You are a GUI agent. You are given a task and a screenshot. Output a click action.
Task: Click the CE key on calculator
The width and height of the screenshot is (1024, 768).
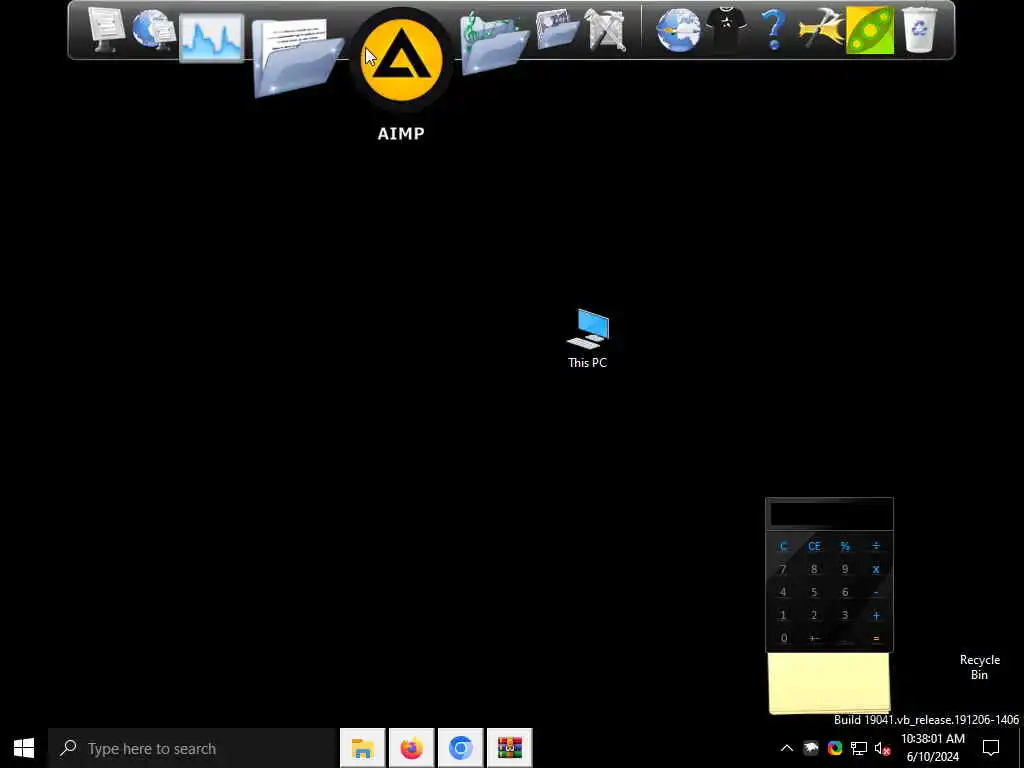(814, 546)
